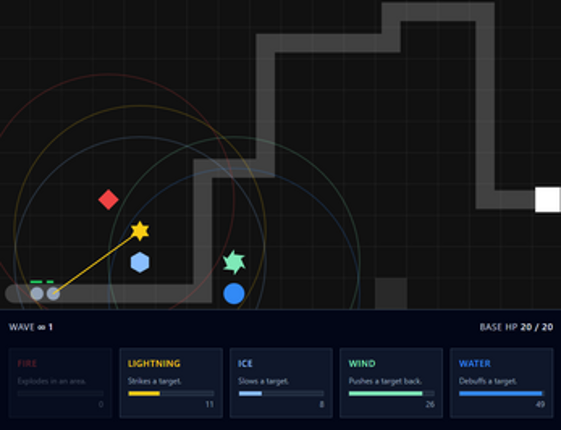Click the Base HP 20 / 20 indicator
561x430 pixels.
(516, 327)
